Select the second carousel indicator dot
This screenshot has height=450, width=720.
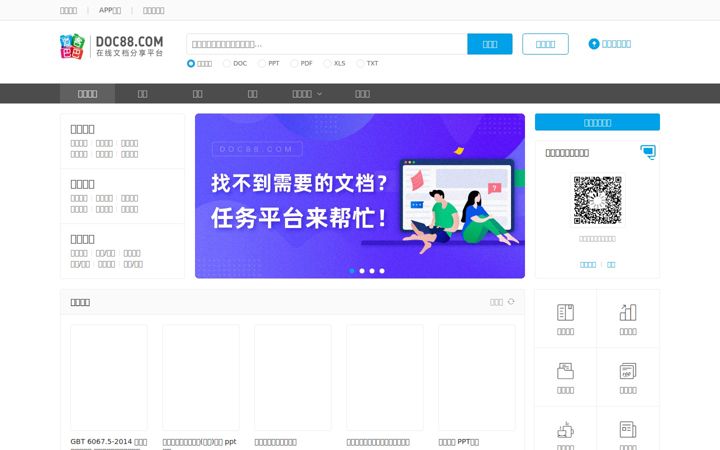[x=362, y=271]
